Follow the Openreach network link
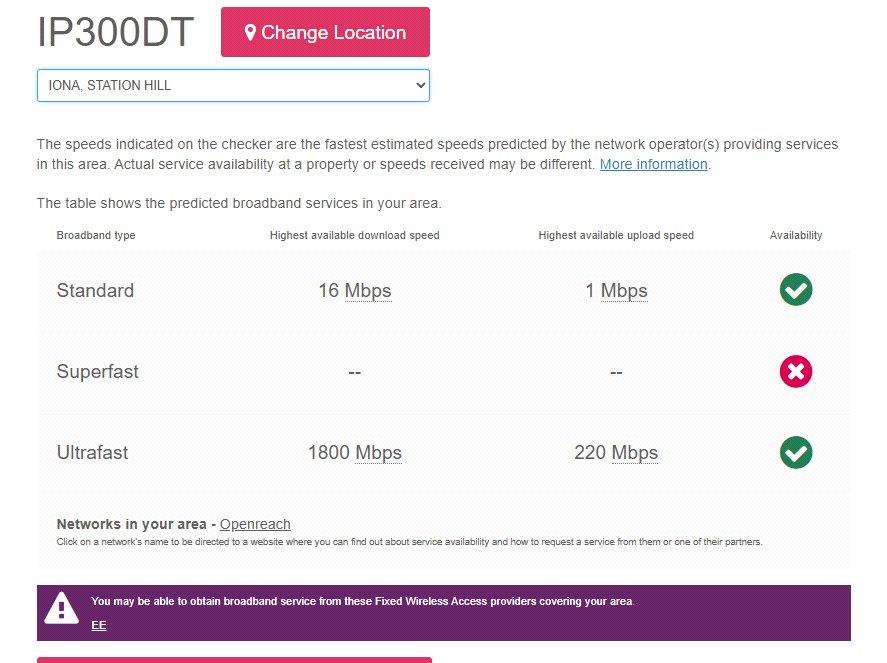 coord(255,524)
